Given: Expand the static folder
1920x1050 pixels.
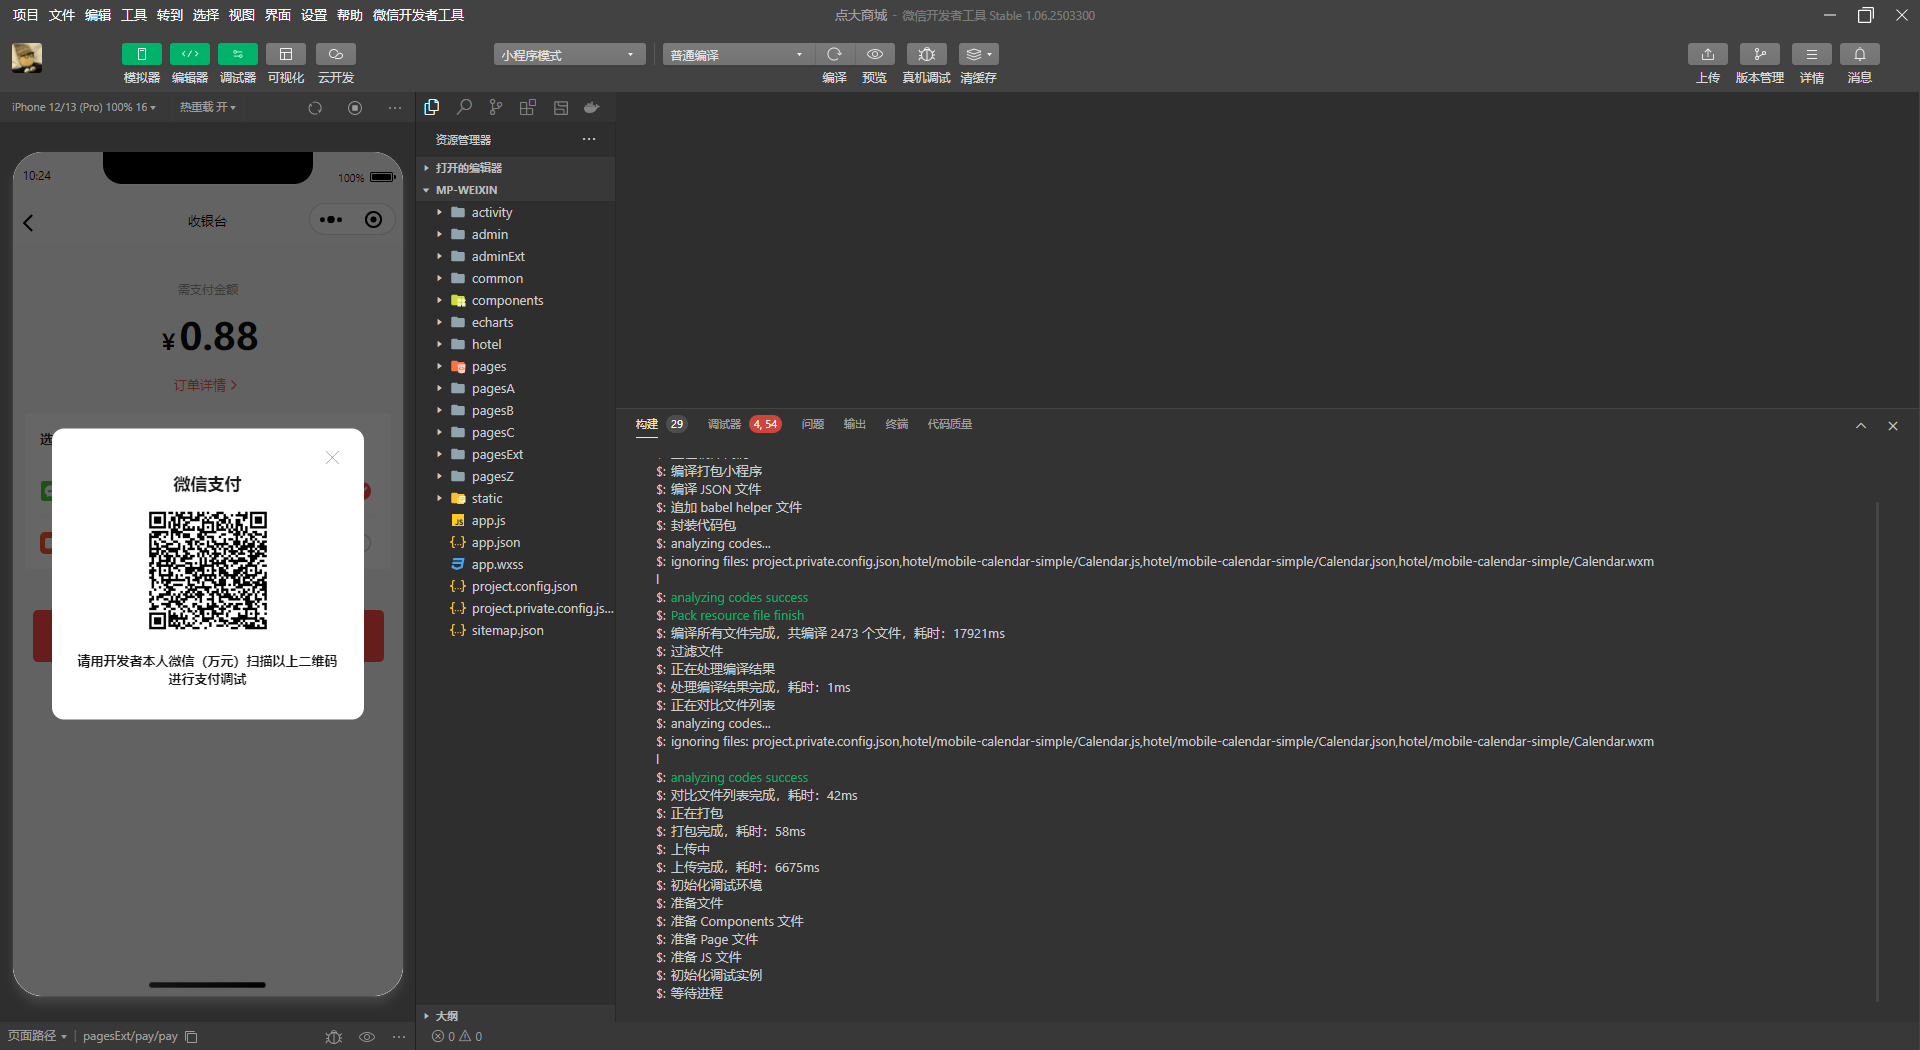Looking at the screenshot, I should point(515,498).
